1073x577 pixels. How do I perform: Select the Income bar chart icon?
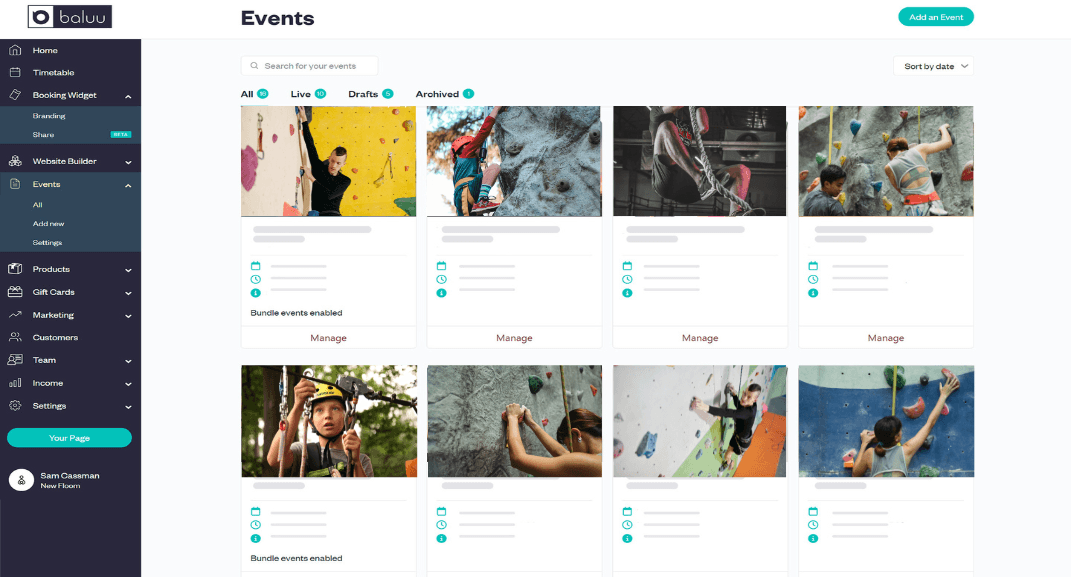[x=15, y=383]
